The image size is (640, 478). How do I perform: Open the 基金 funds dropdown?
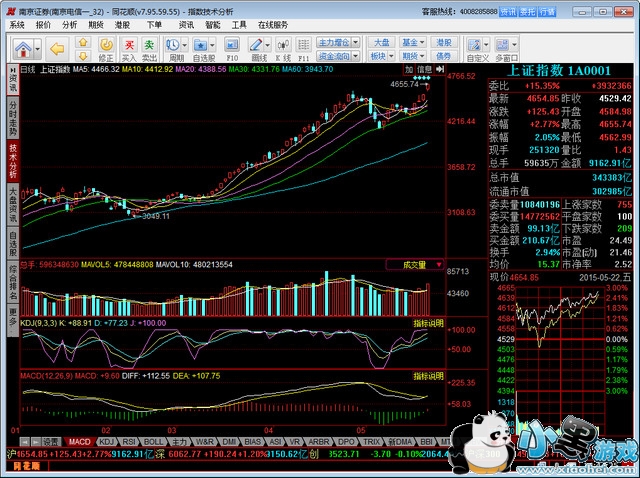pyautogui.click(x=413, y=42)
